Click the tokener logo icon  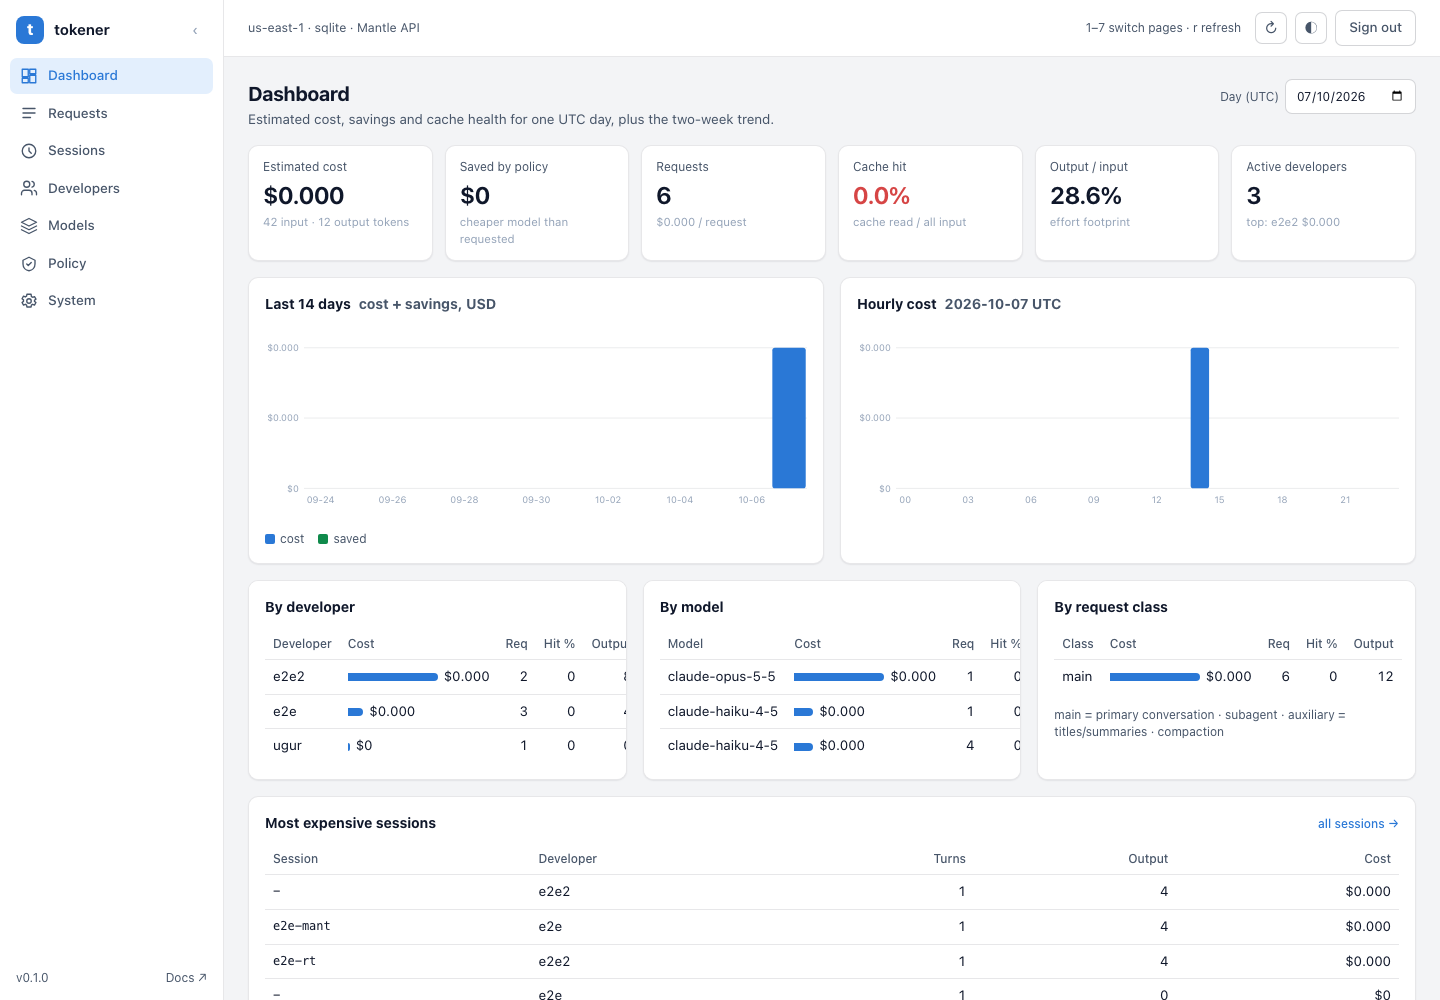[30, 30]
